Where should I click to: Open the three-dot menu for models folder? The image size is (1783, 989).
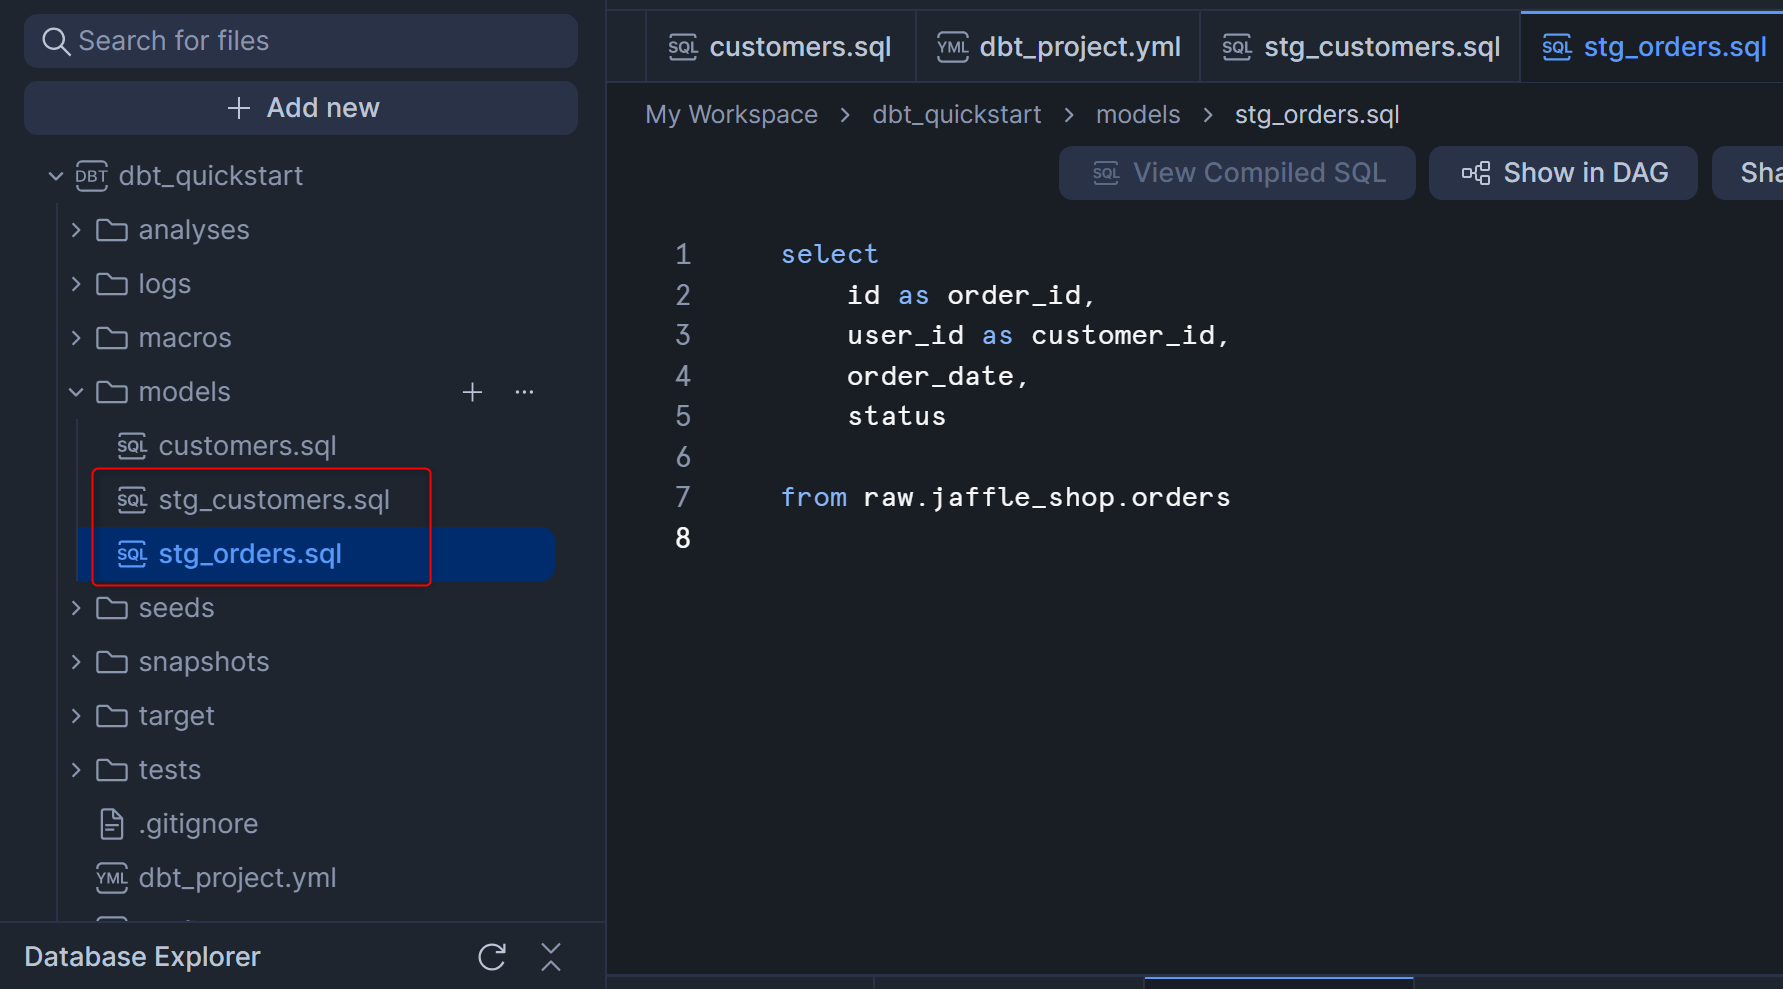pyautogui.click(x=524, y=392)
